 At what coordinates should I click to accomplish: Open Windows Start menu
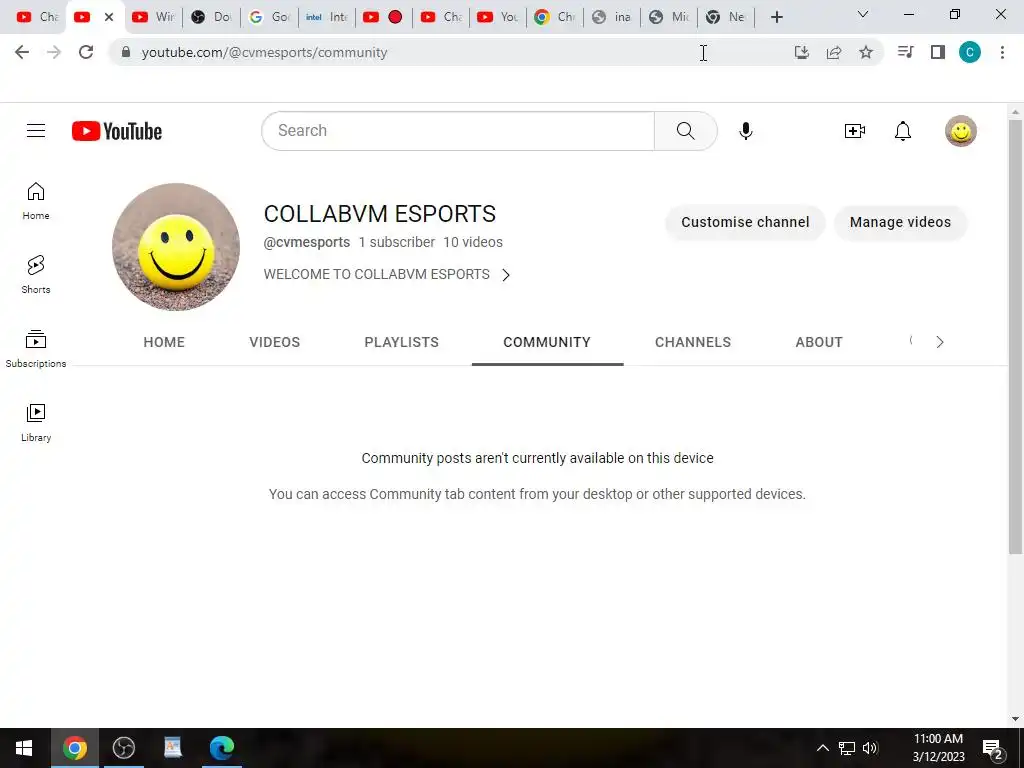click(x=24, y=748)
